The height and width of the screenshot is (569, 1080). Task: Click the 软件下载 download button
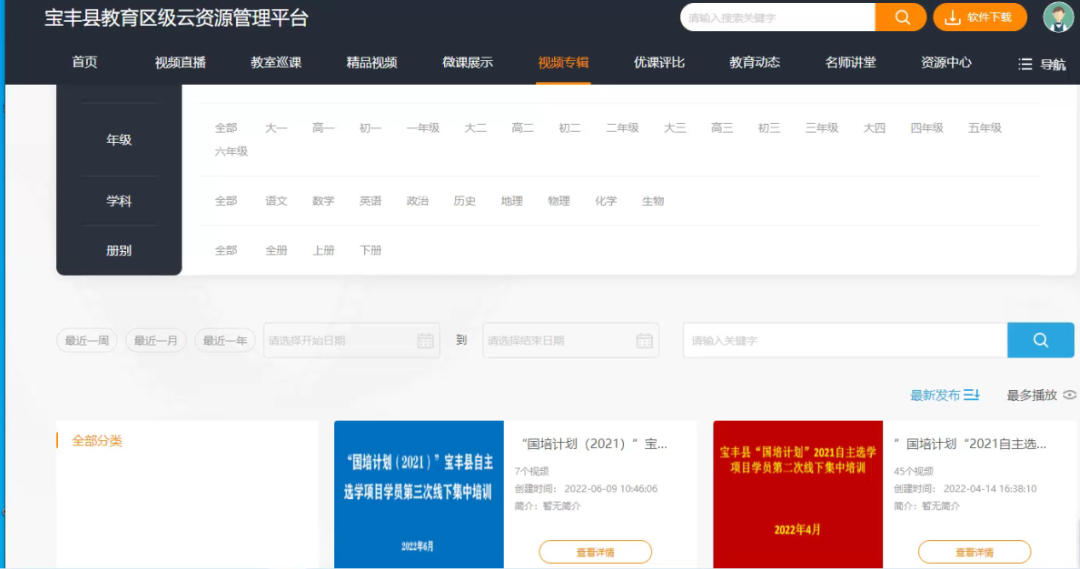tap(979, 17)
